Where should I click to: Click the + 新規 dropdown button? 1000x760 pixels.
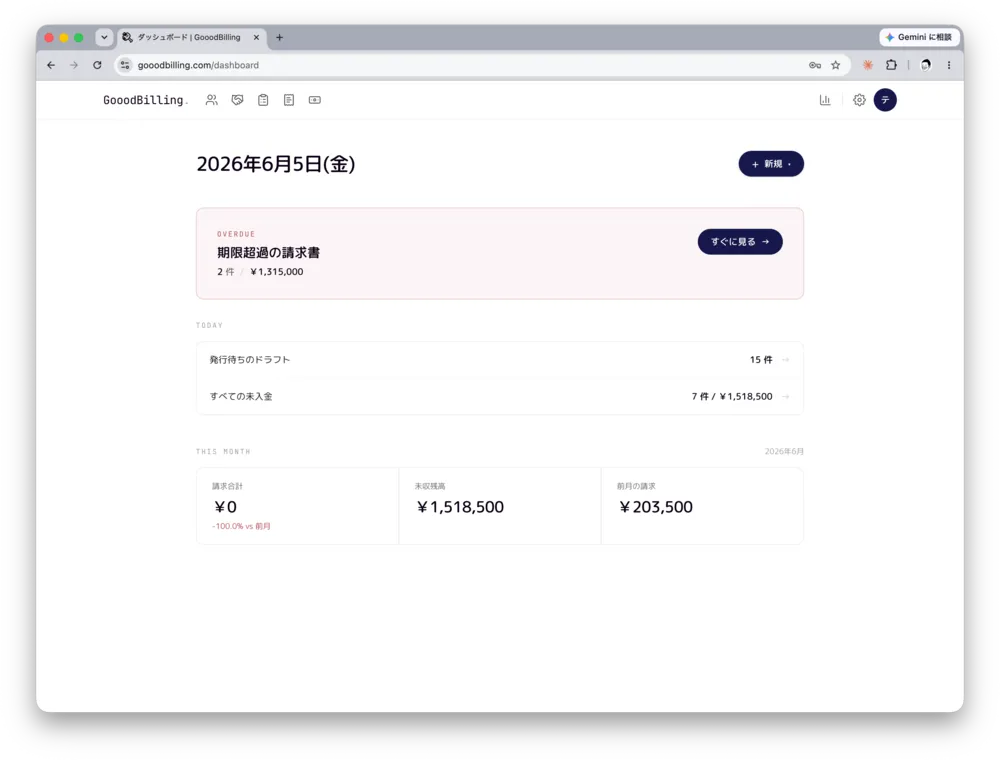click(771, 164)
